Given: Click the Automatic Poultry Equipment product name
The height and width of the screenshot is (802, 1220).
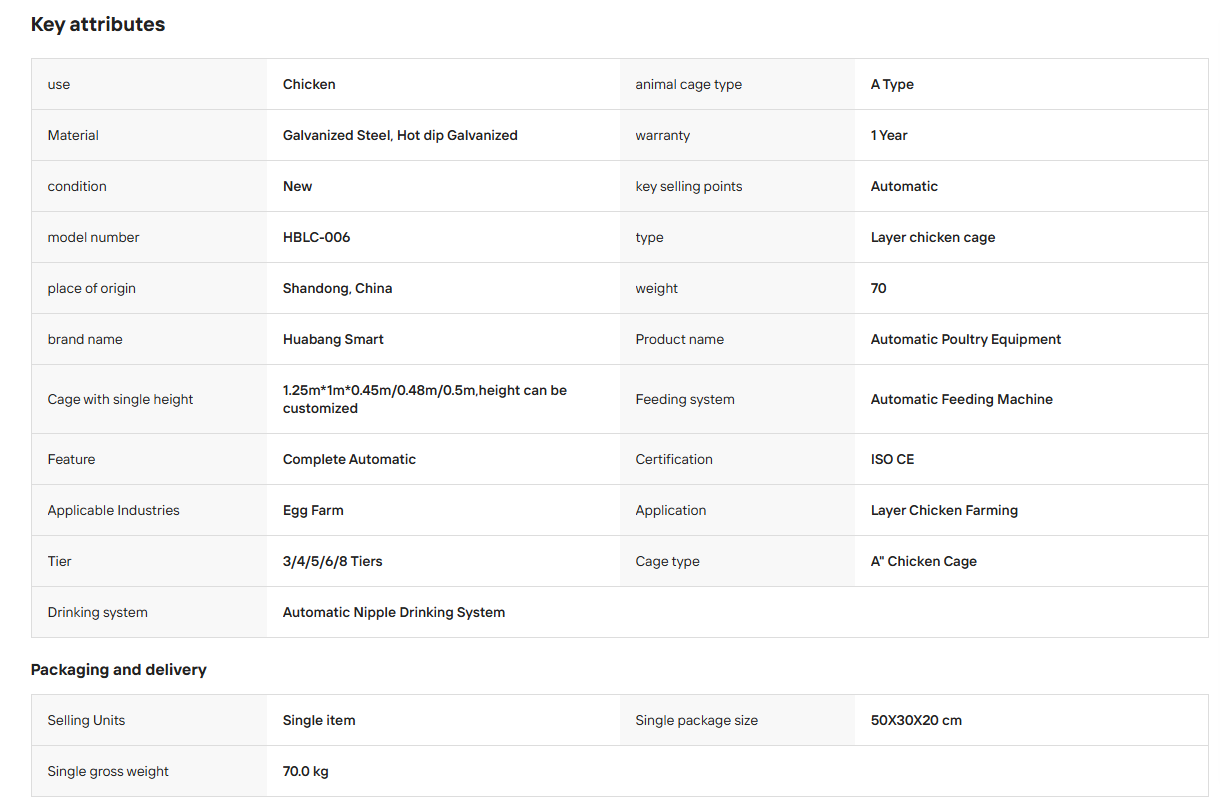Looking at the screenshot, I should [x=966, y=339].
